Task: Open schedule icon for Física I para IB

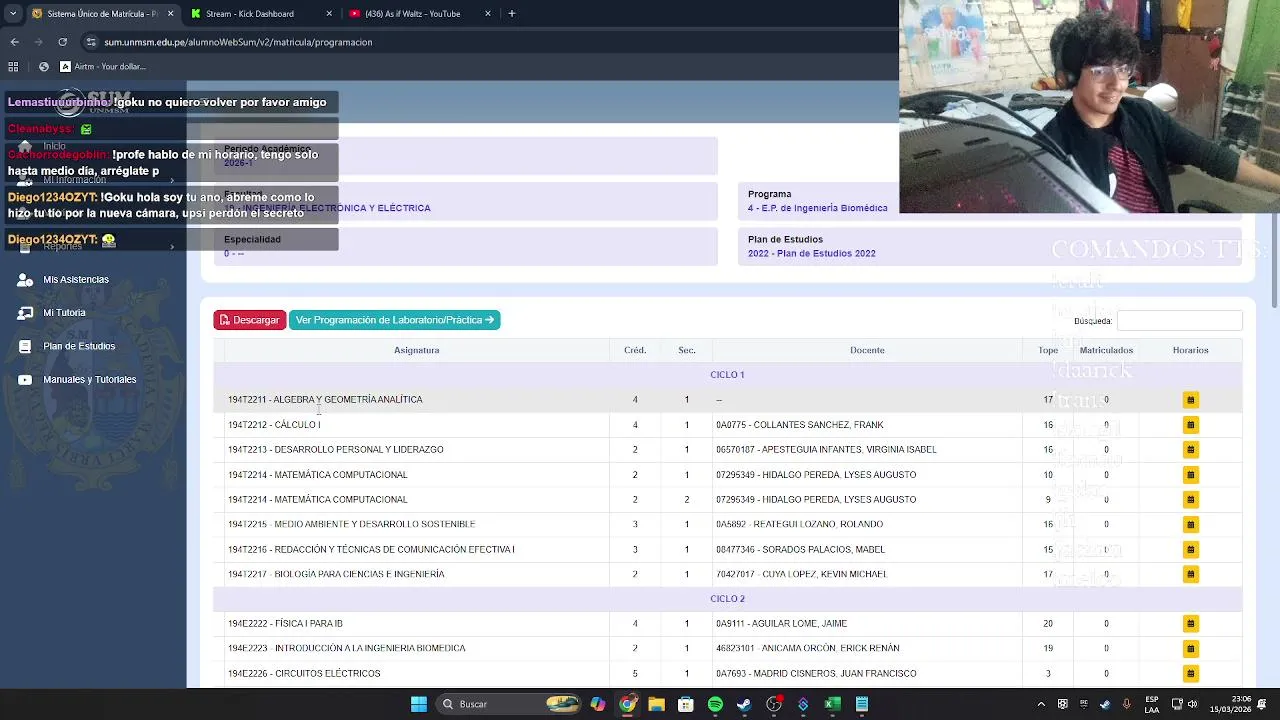Action: 1190,623
